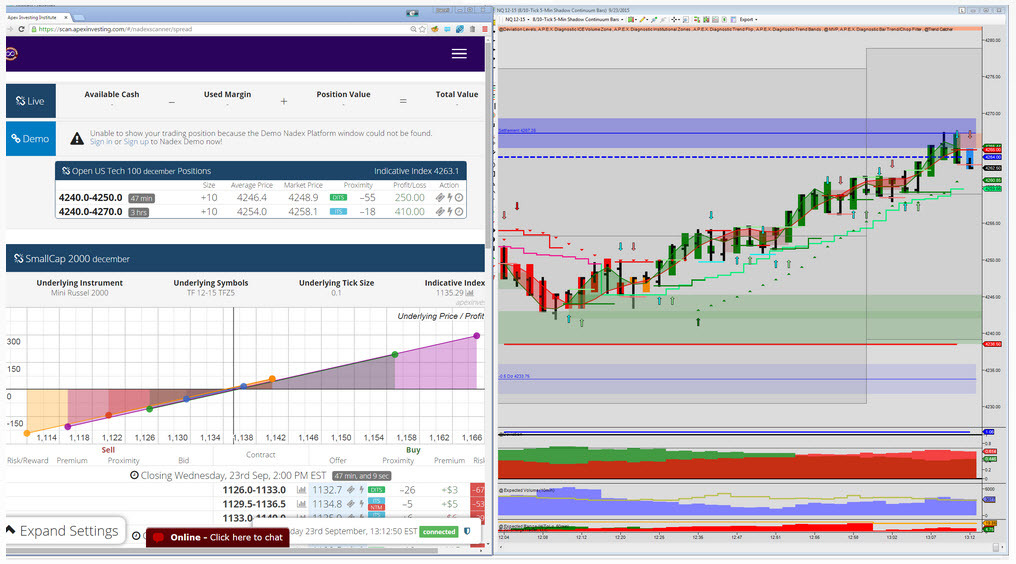Click the 250.00 profit/loss value
Image resolution: width=1016 pixels, height=564 pixels.
point(410,198)
